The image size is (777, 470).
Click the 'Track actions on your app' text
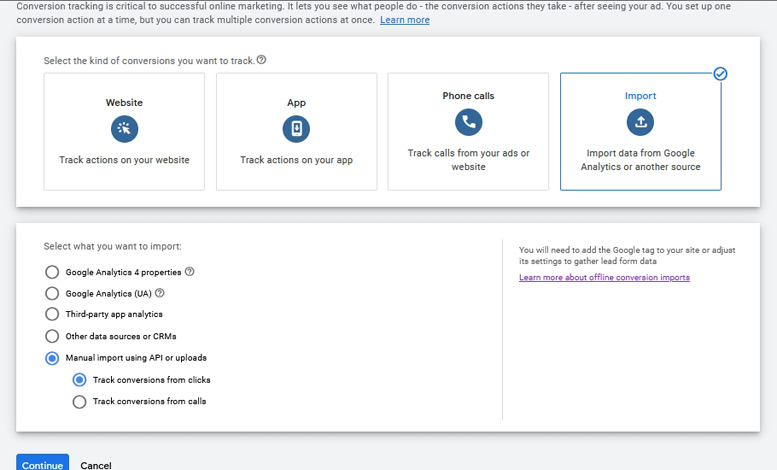coord(296,160)
